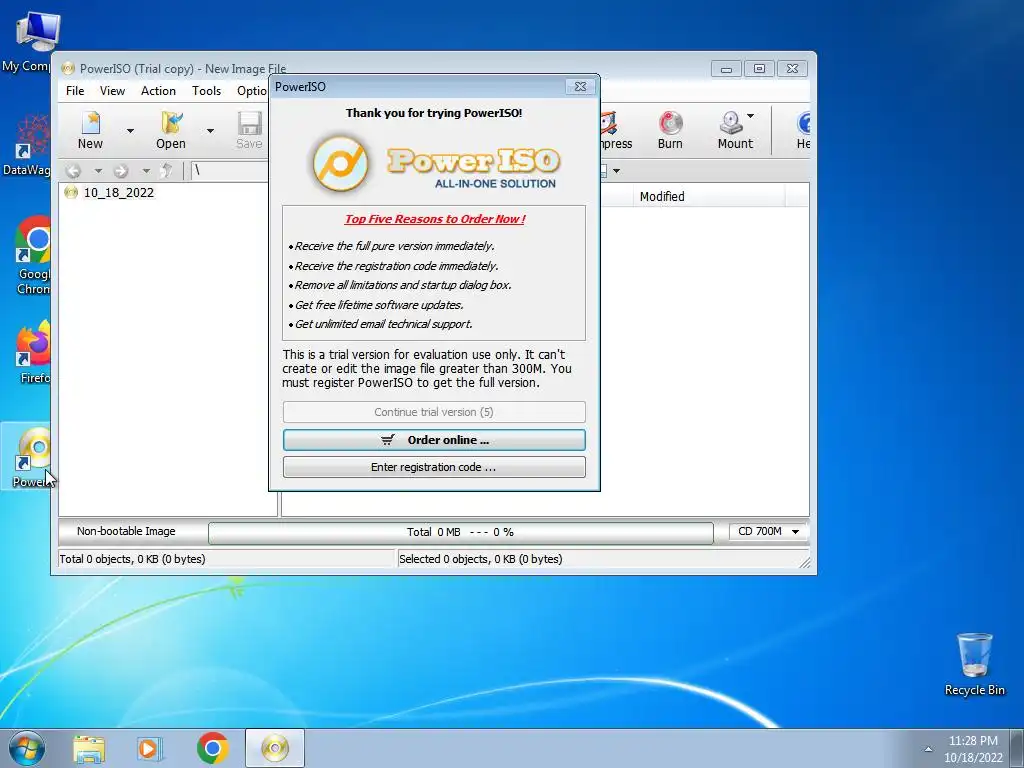This screenshot has height=768, width=1024.
Task: Click the Burn disc toolbar icon
Action: (670, 130)
